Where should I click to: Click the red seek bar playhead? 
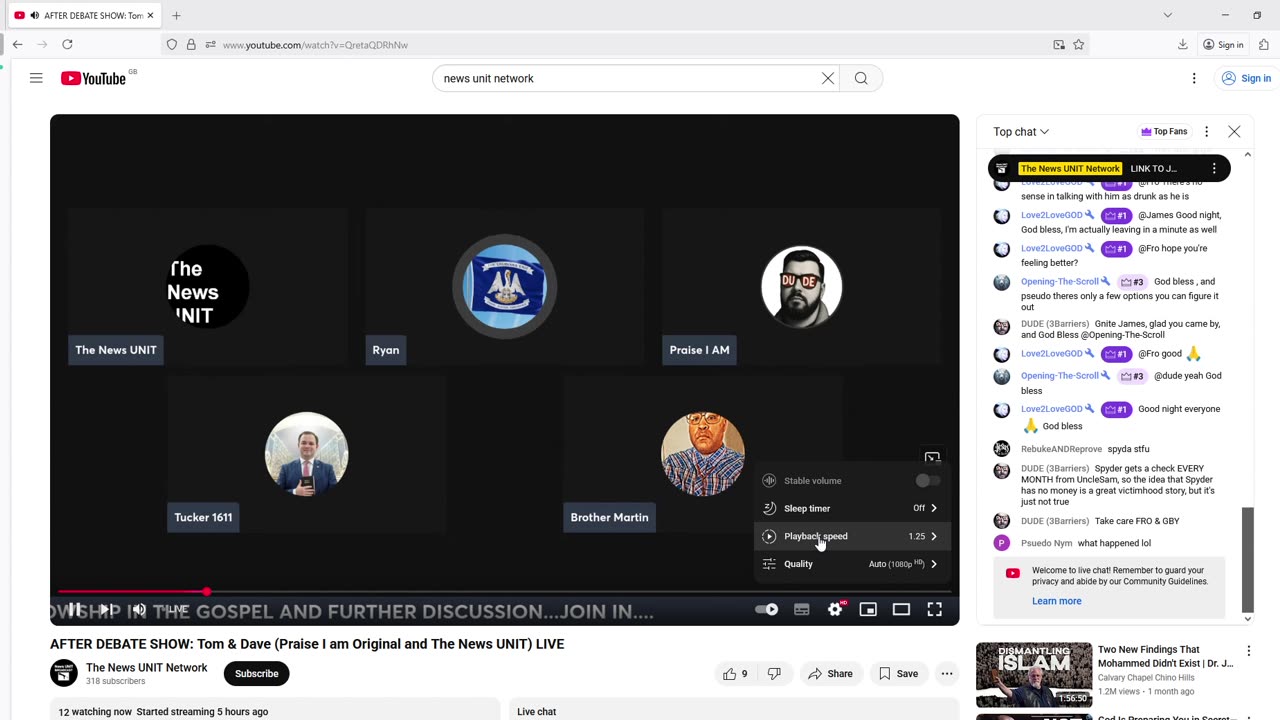click(x=206, y=592)
